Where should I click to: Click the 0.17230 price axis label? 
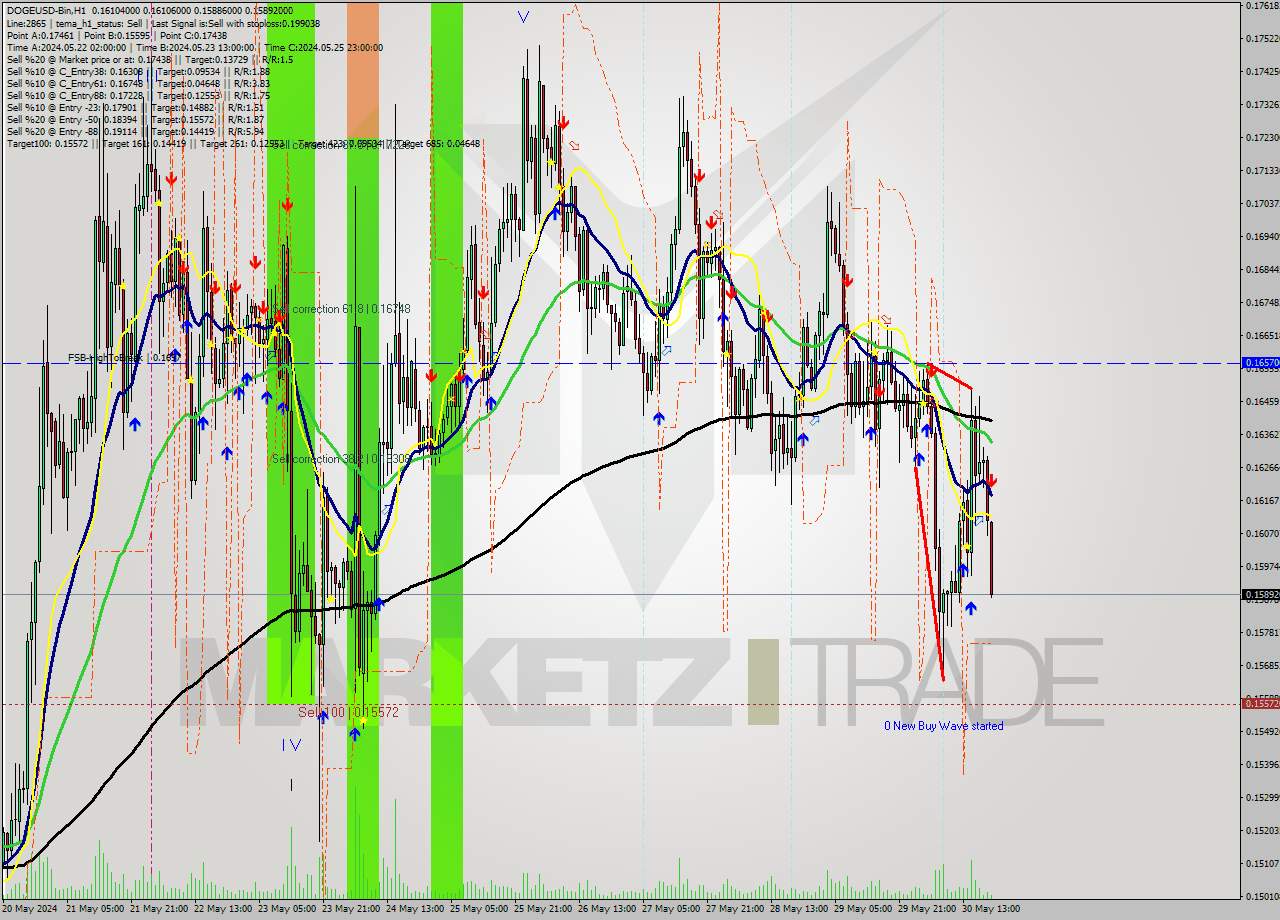(1261, 137)
